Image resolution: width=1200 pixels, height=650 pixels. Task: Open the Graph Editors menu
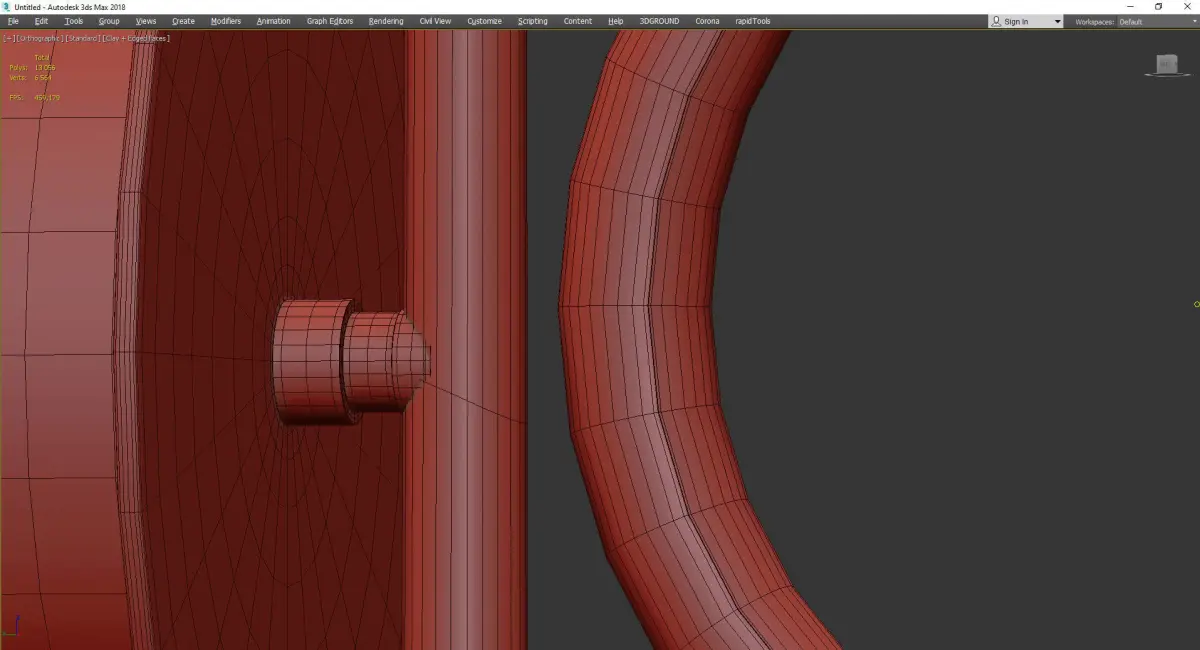[x=330, y=21]
